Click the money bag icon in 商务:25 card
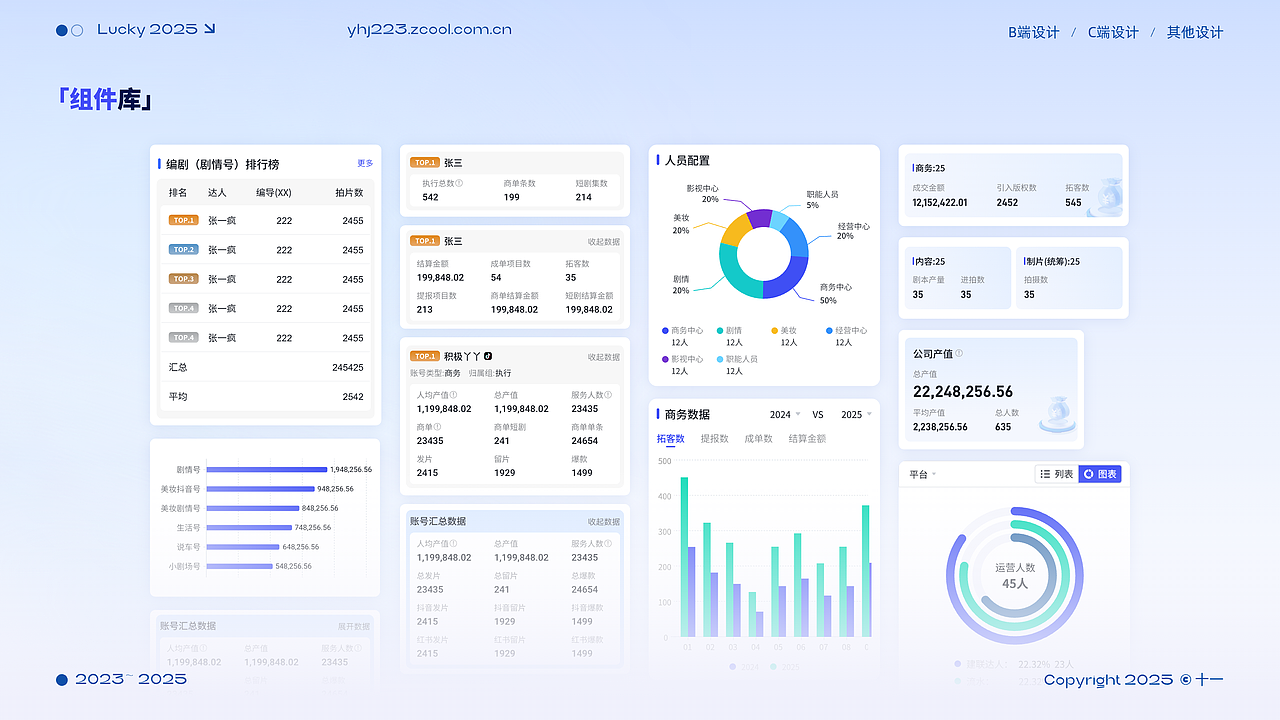1280x720 pixels. pyautogui.click(x=1106, y=195)
